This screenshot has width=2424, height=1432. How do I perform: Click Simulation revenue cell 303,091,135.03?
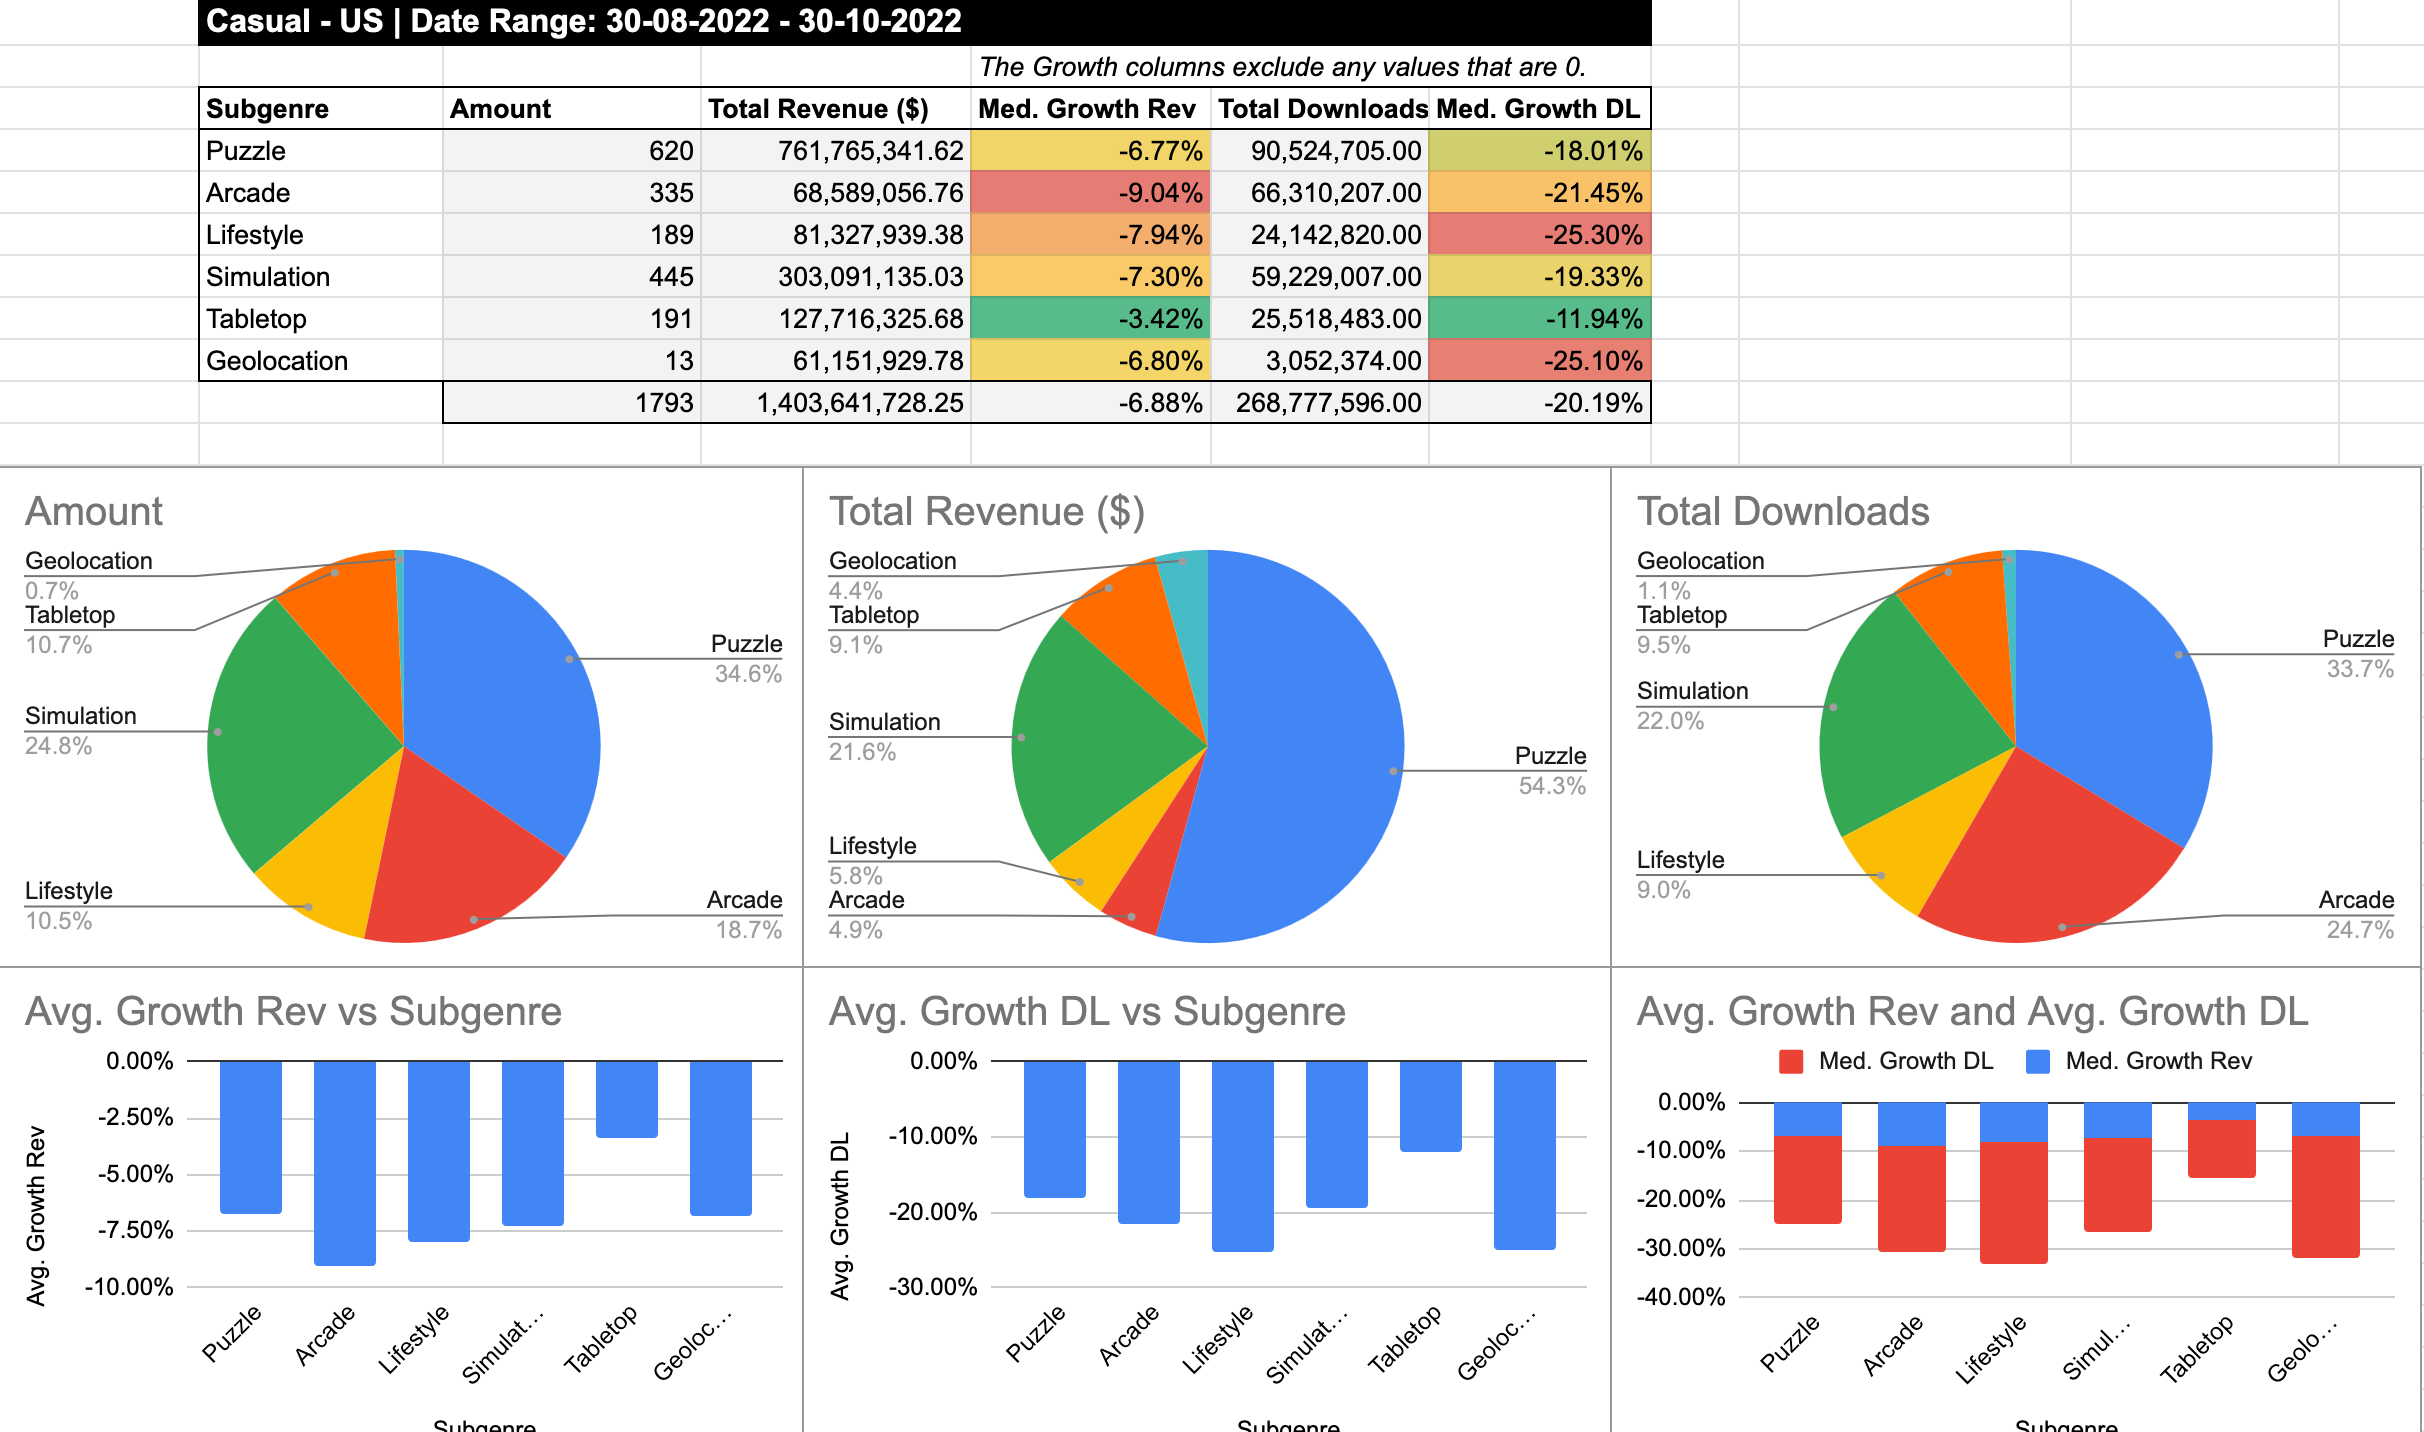coord(836,277)
